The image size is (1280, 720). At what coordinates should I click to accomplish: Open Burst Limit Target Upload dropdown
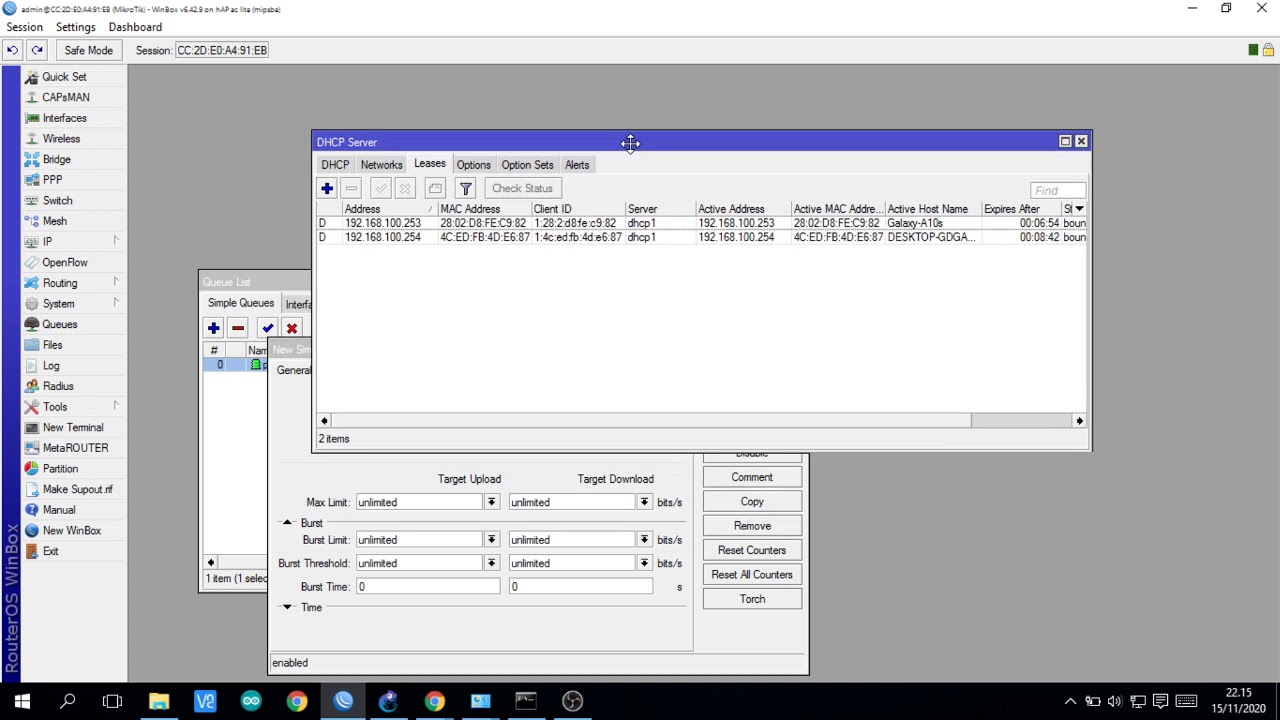pyautogui.click(x=491, y=540)
